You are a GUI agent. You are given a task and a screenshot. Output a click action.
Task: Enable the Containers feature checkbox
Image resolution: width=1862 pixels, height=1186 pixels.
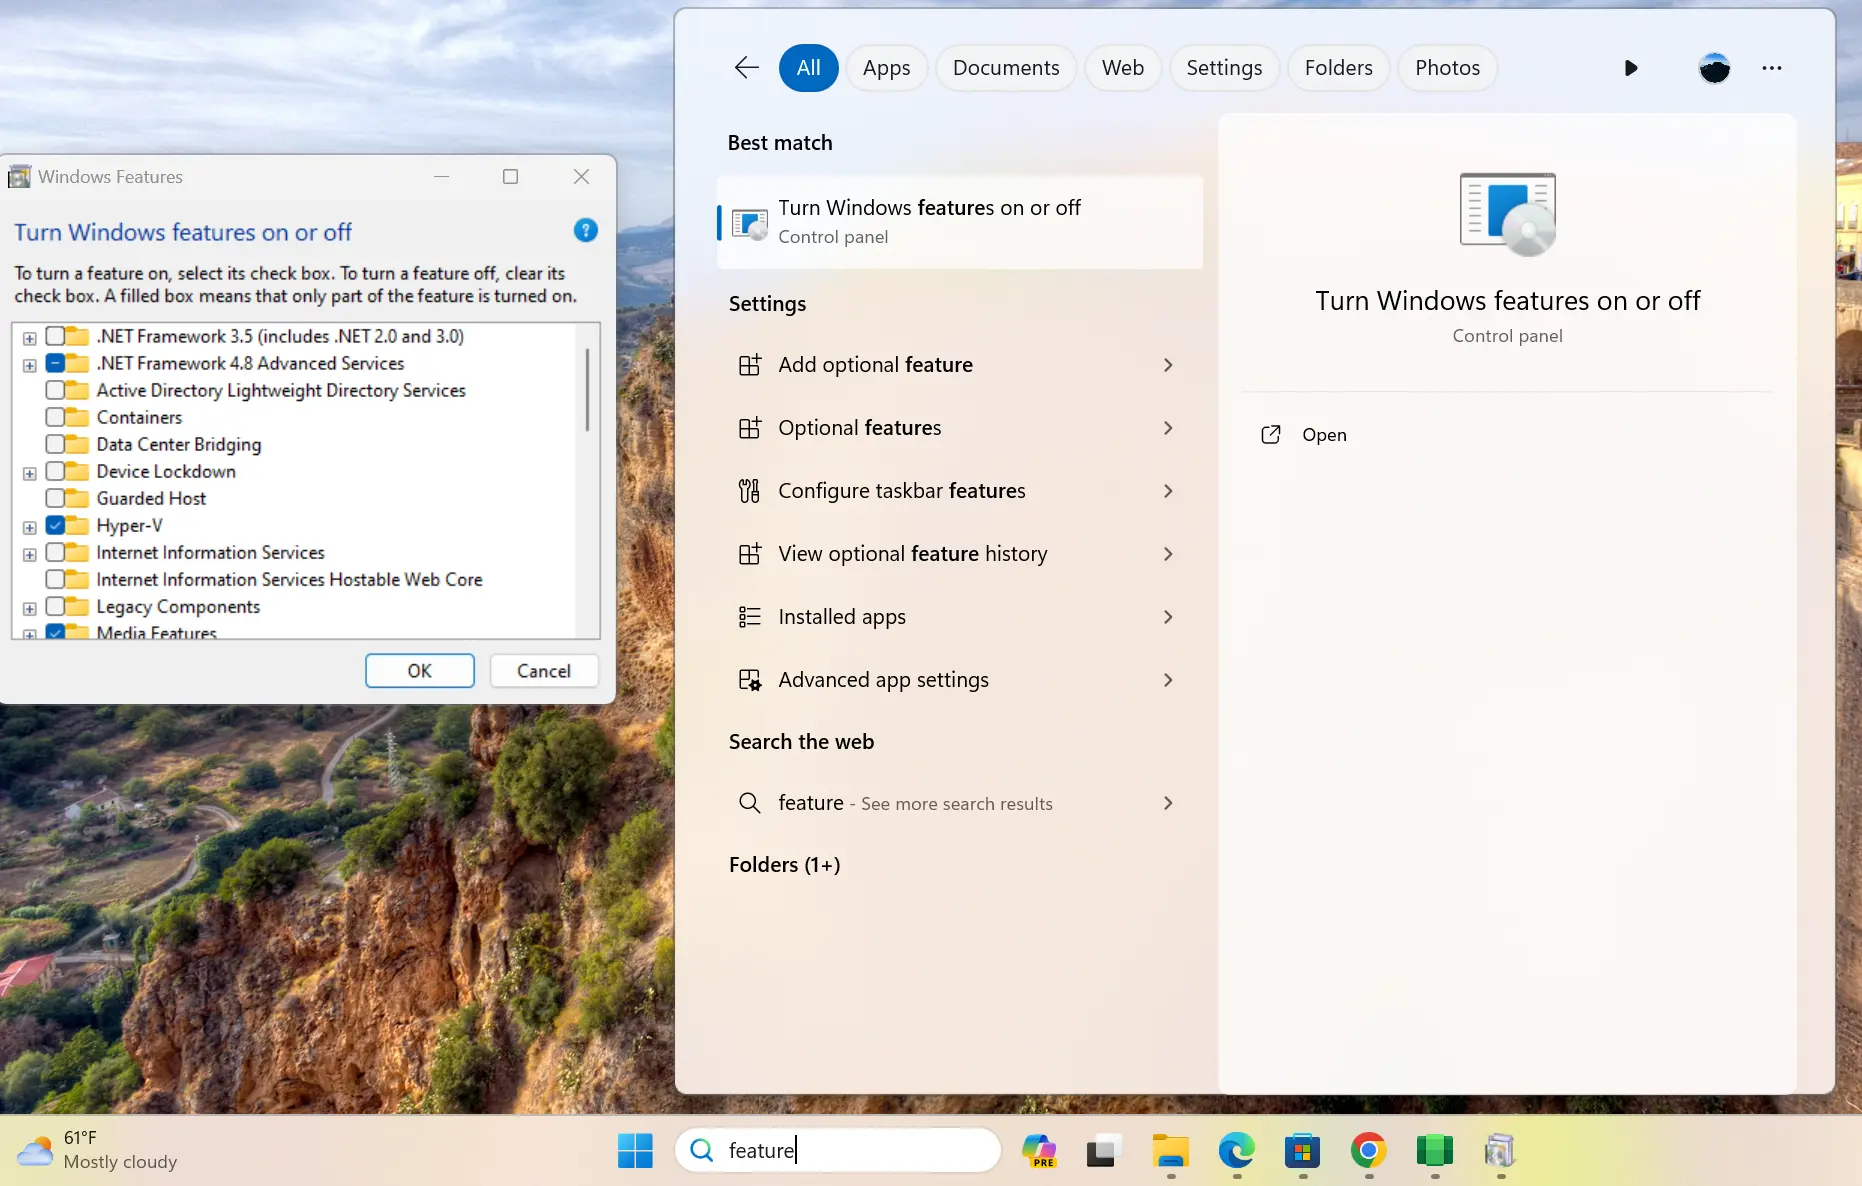(x=57, y=417)
